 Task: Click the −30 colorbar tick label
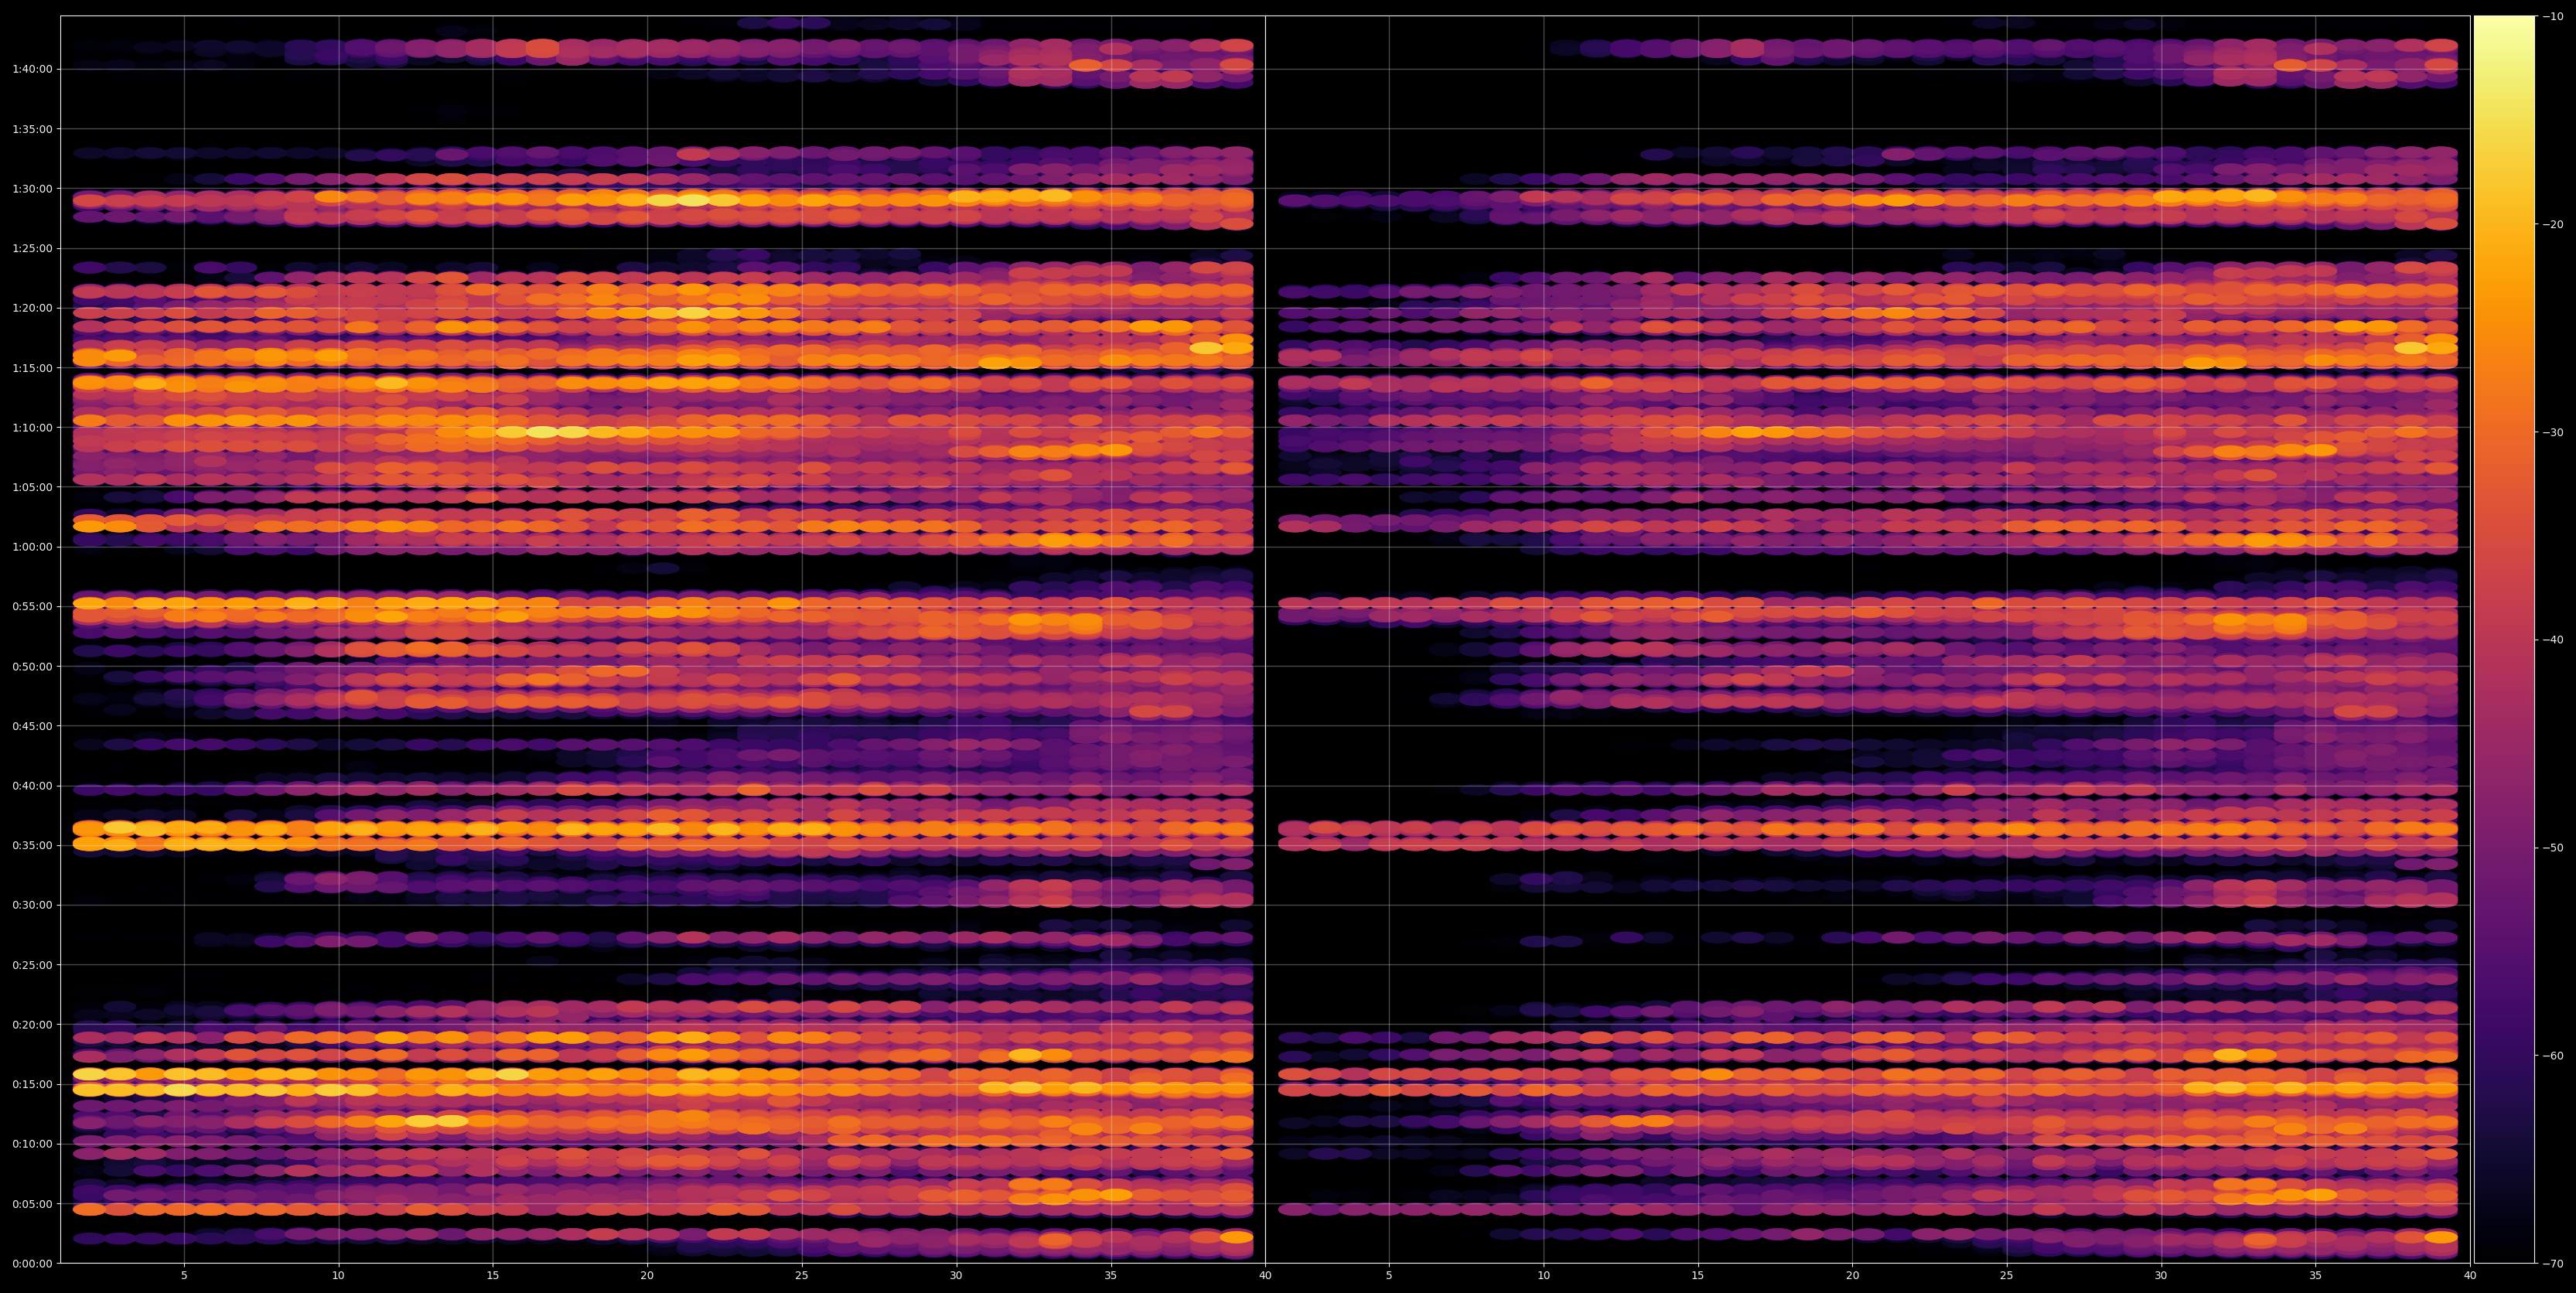2553,432
